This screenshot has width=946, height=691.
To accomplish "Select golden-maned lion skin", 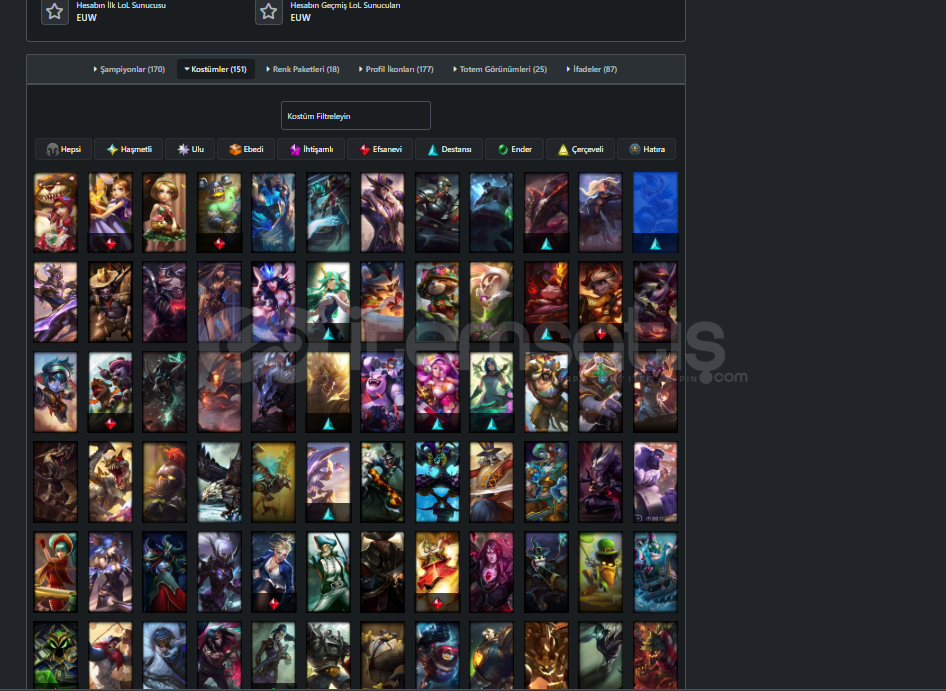I will click(x=328, y=392).
